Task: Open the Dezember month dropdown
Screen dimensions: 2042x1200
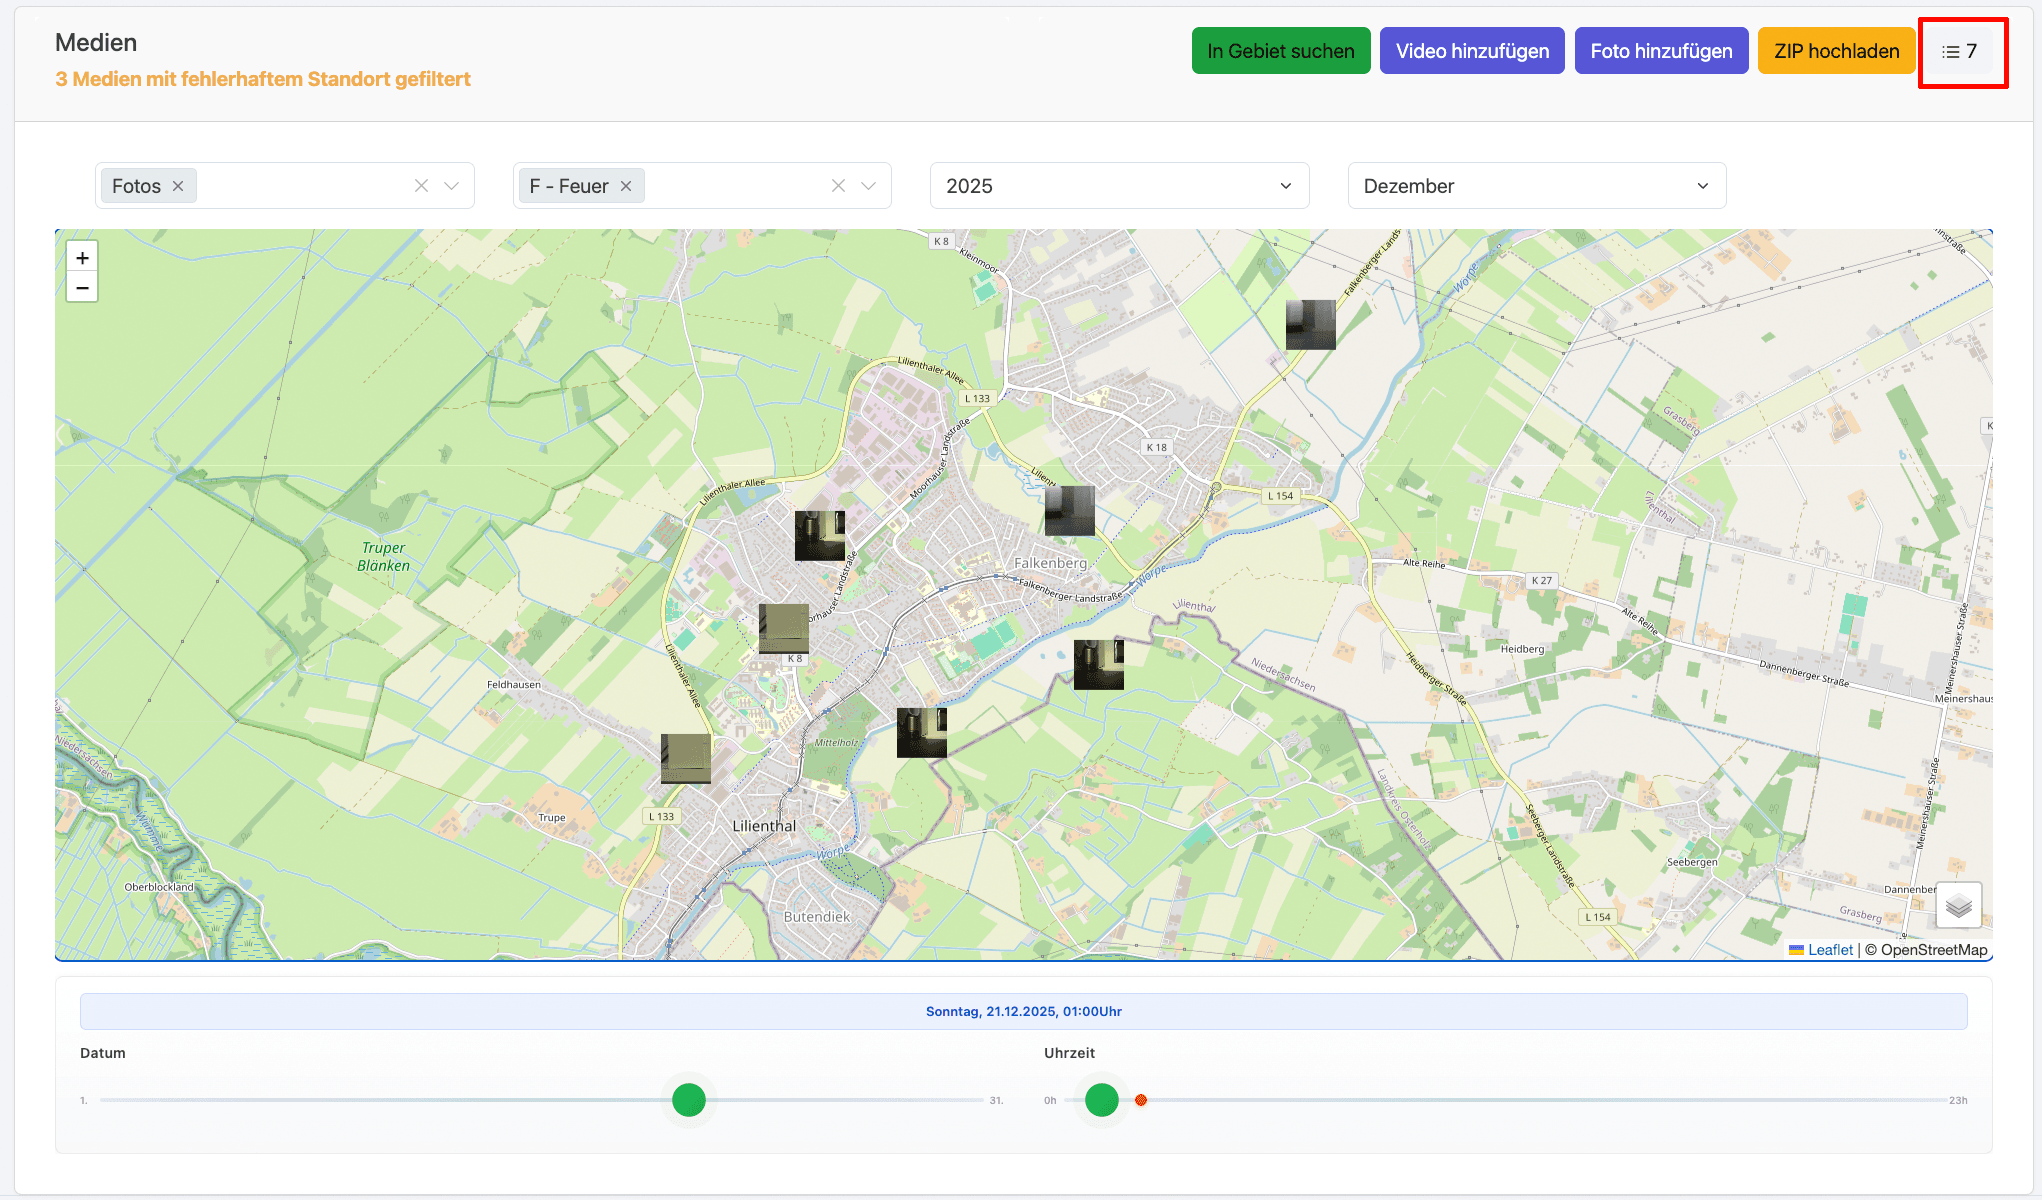Action: click(1536, 186)
